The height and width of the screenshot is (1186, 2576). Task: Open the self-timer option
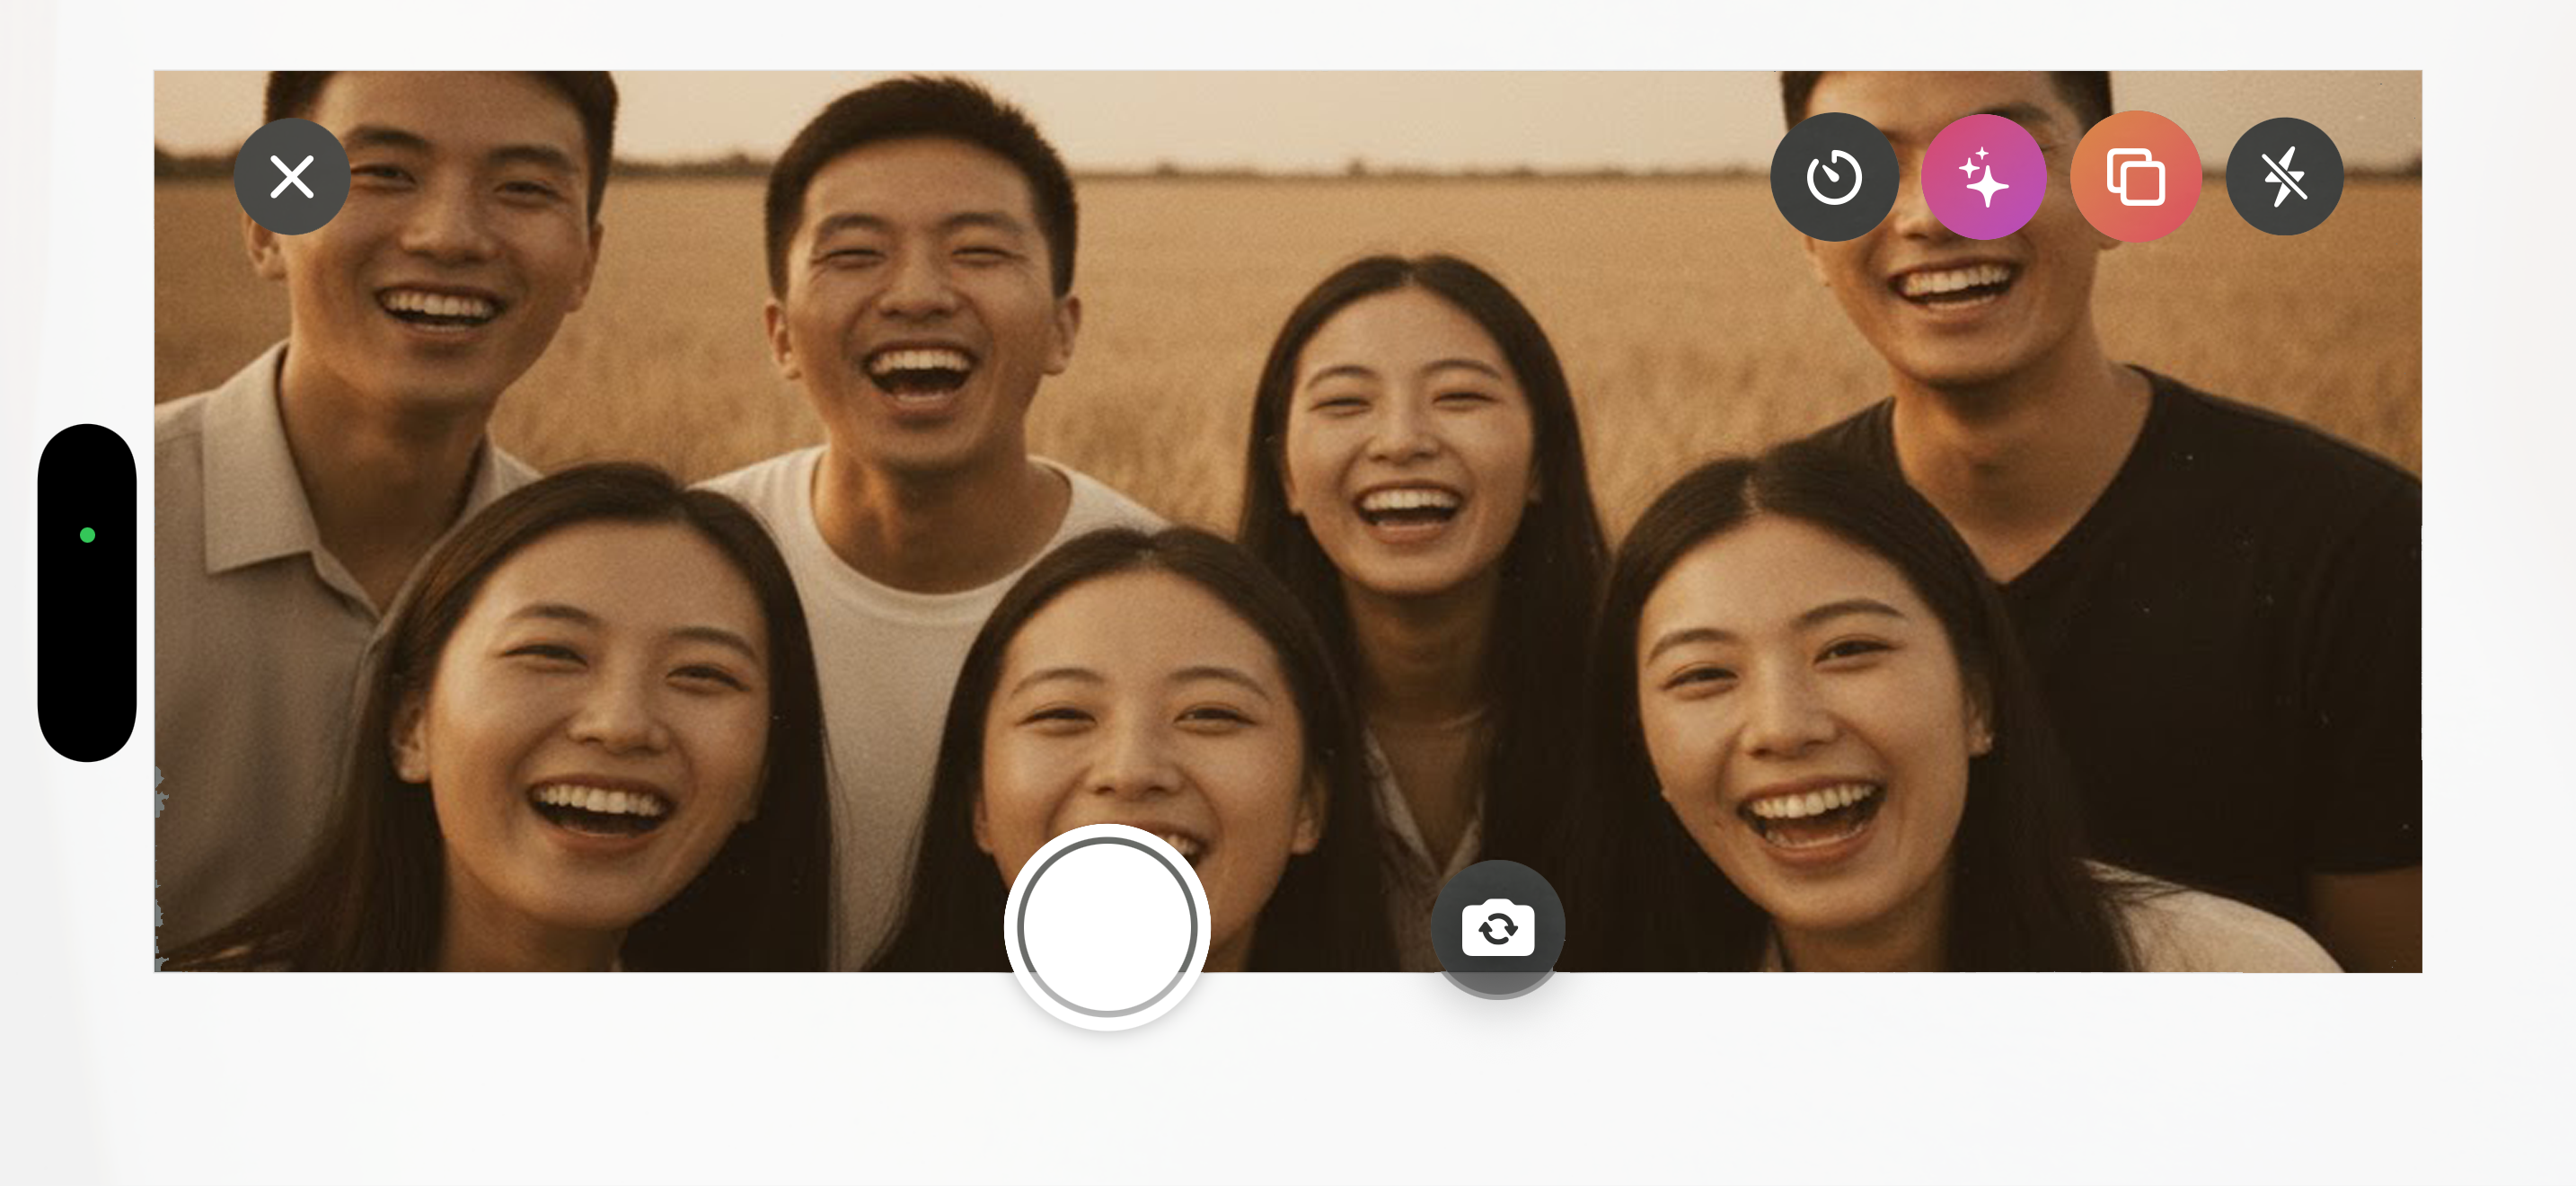1833,177
